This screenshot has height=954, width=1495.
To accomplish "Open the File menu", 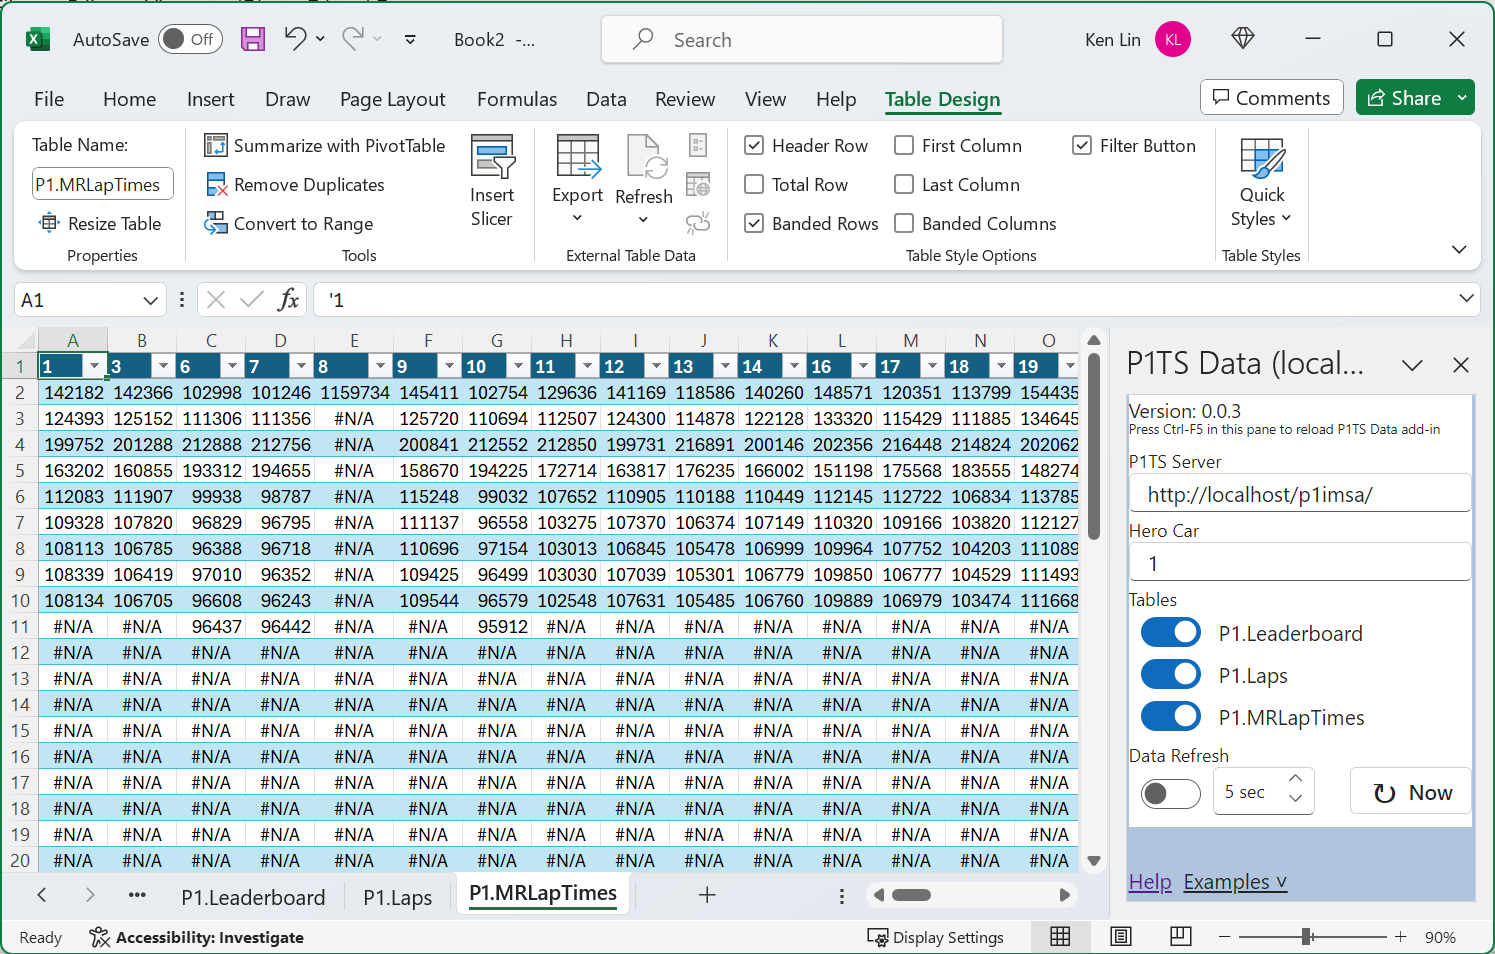I will [x=49, y=99].
